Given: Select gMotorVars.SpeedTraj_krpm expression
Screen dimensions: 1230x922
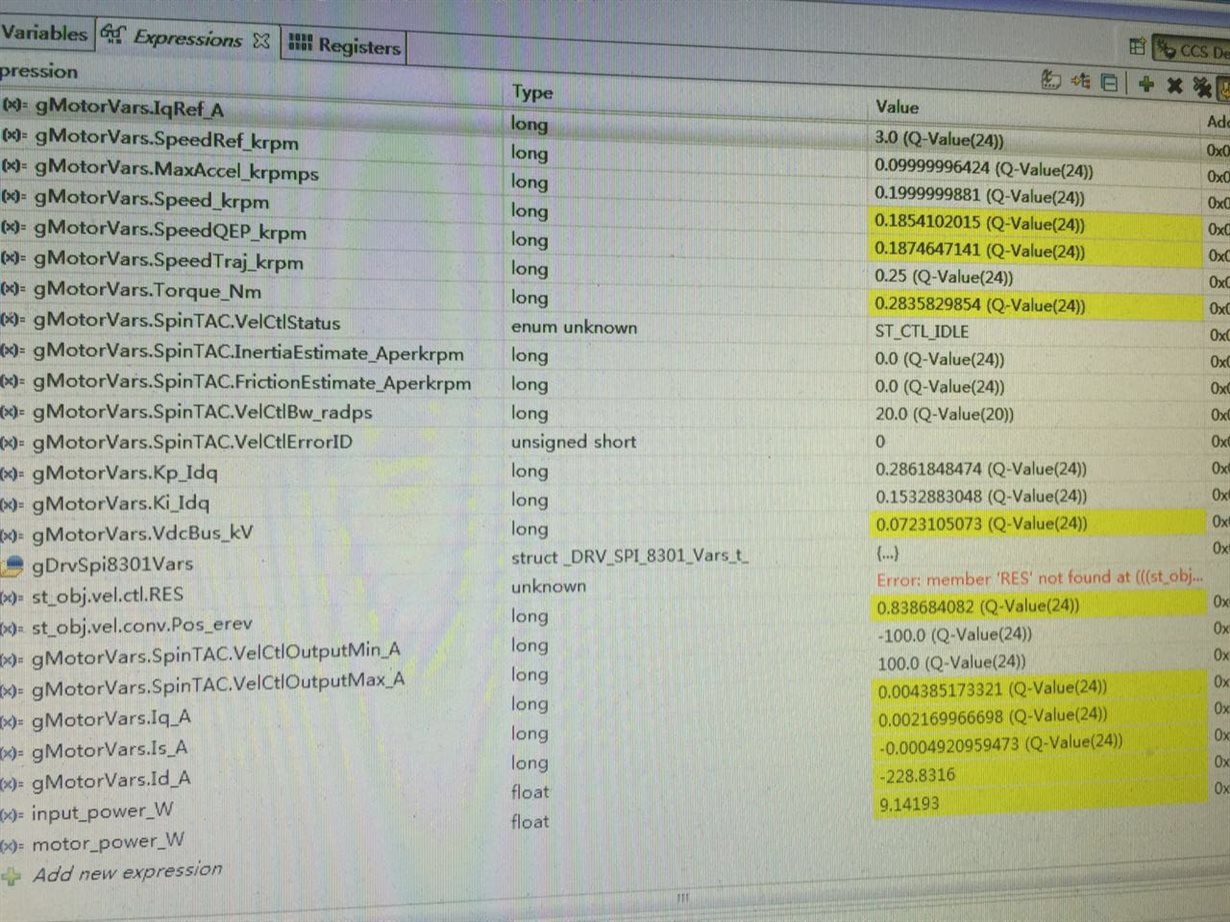Looking at the screenshot, I should pos(168,262).
